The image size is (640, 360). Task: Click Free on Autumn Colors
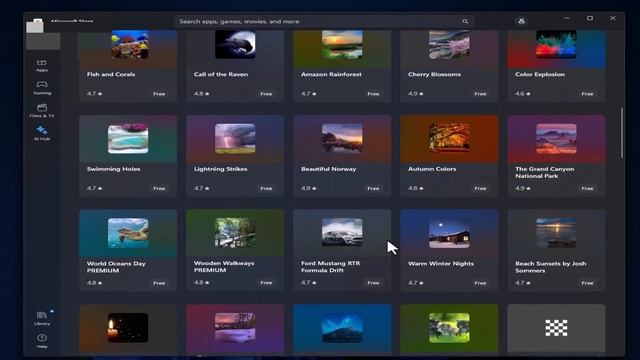[x=480, y=189]
